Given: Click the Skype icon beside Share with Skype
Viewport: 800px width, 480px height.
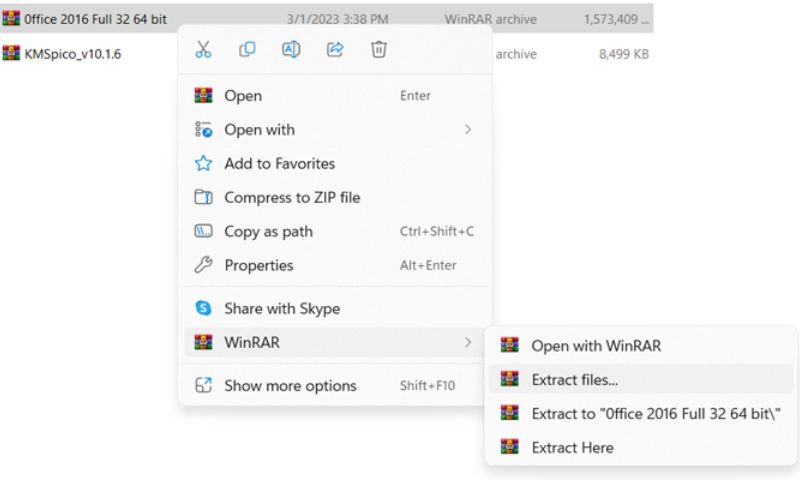Looking at the screenshot, I should click(203, 308).
